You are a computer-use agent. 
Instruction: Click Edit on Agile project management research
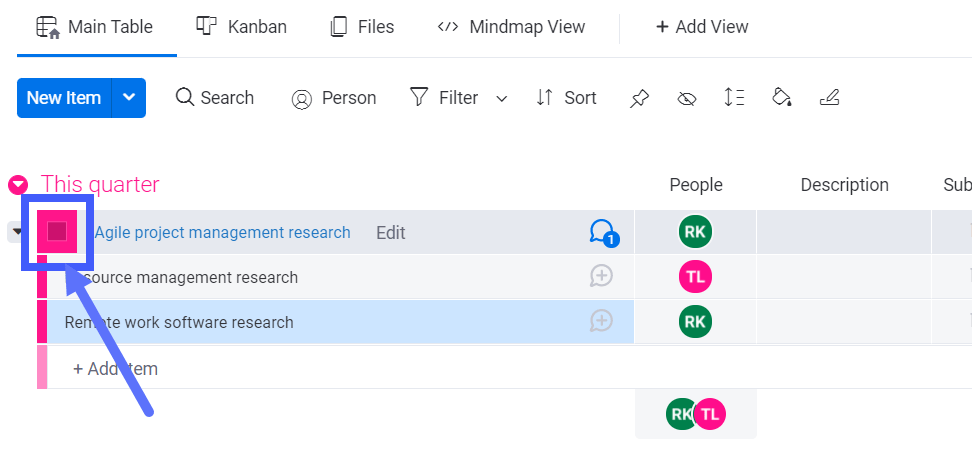(x=391, y=233)
